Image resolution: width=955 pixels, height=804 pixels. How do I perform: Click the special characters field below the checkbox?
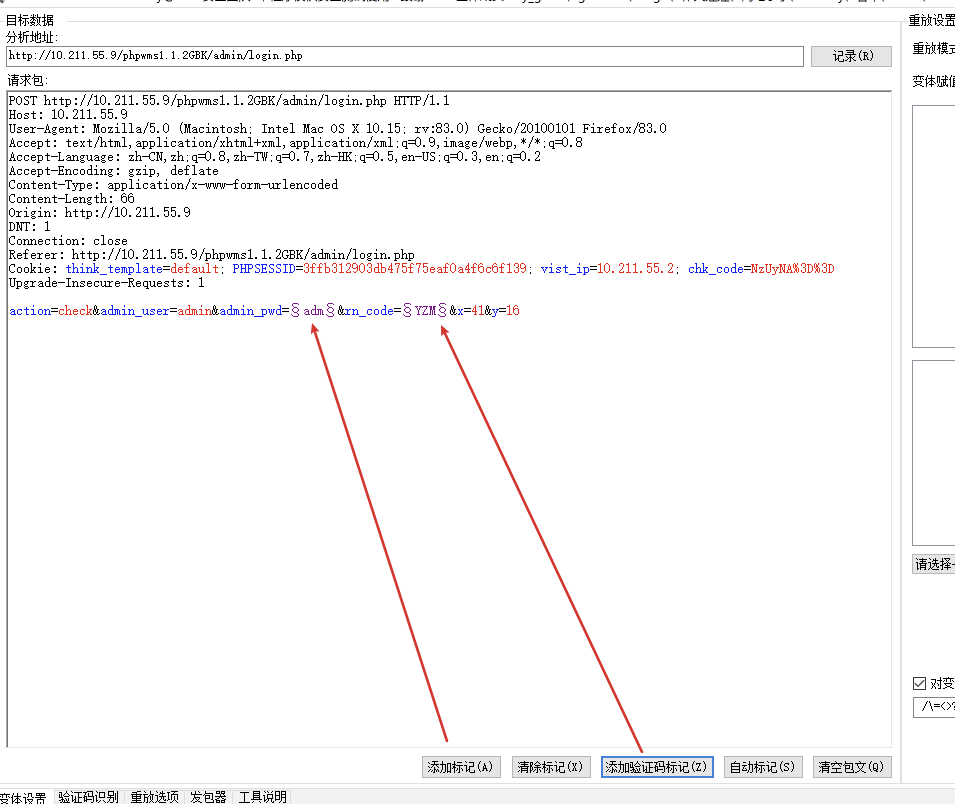click(x=934, y=707)
